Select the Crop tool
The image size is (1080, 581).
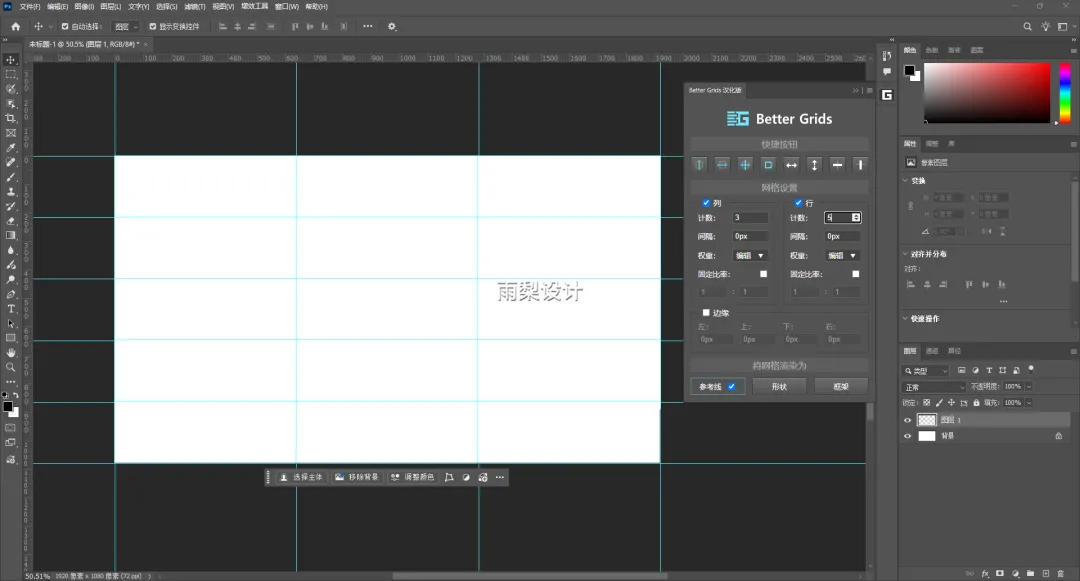tap(11, 118)
